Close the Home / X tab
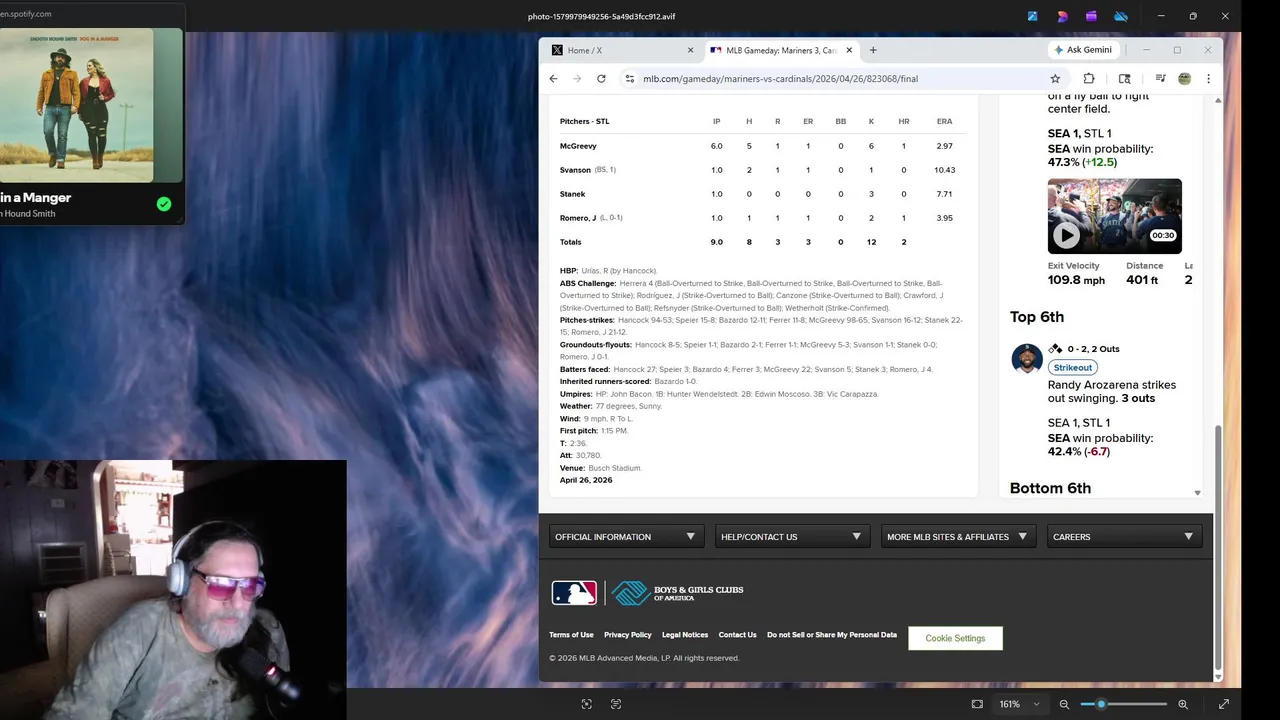 tap(690, 50)
